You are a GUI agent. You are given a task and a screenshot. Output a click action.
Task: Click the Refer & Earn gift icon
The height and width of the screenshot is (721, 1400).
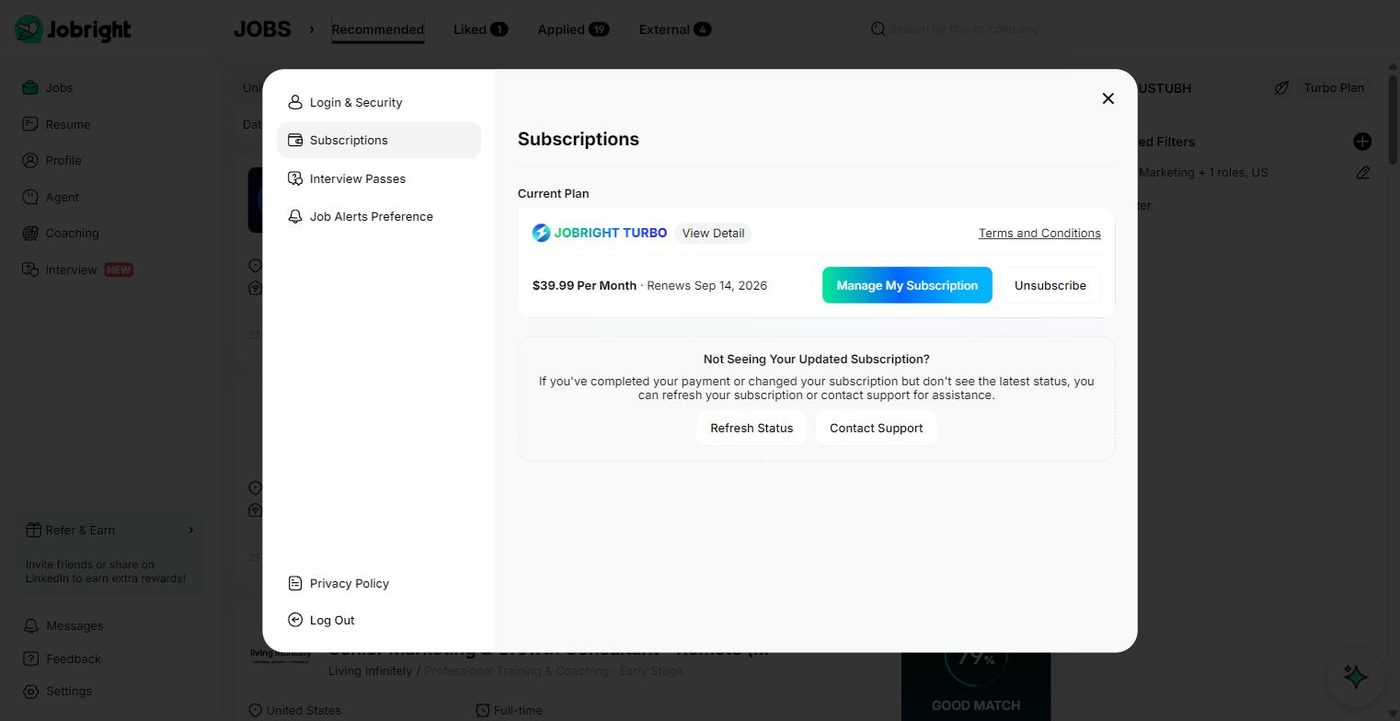(x=34, y=530)
